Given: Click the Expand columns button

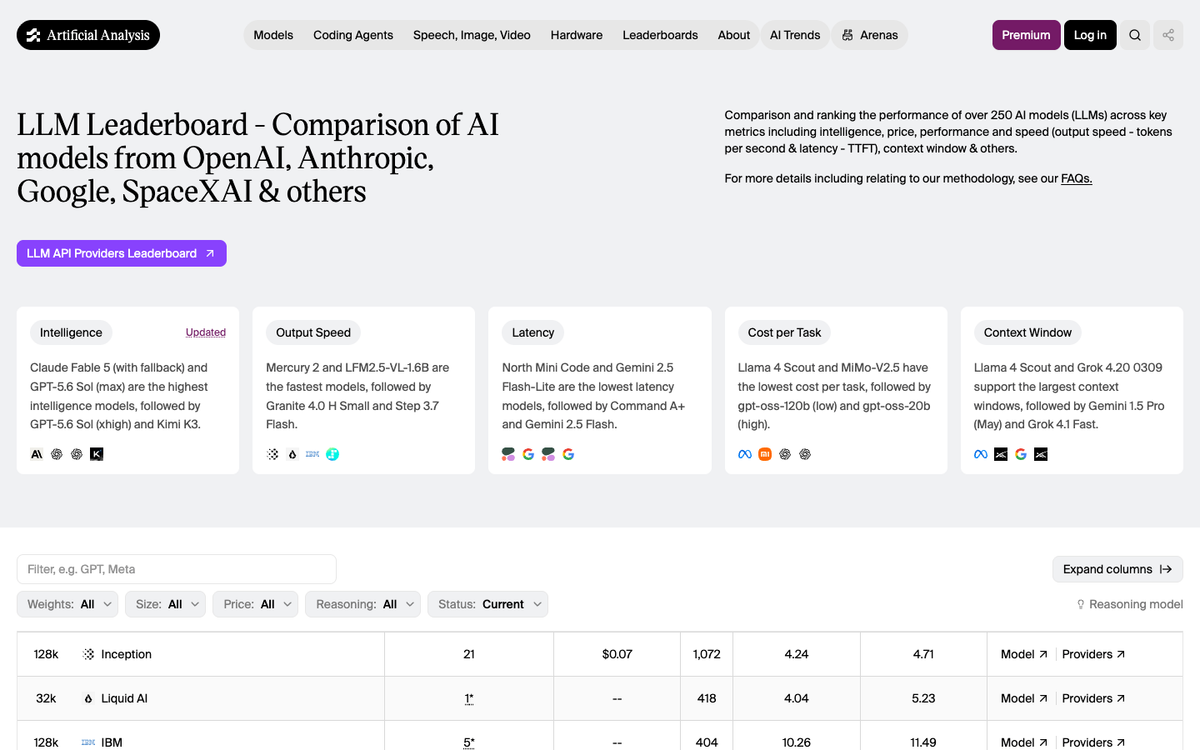Looking at the screenshot, I should [1117, 569].
